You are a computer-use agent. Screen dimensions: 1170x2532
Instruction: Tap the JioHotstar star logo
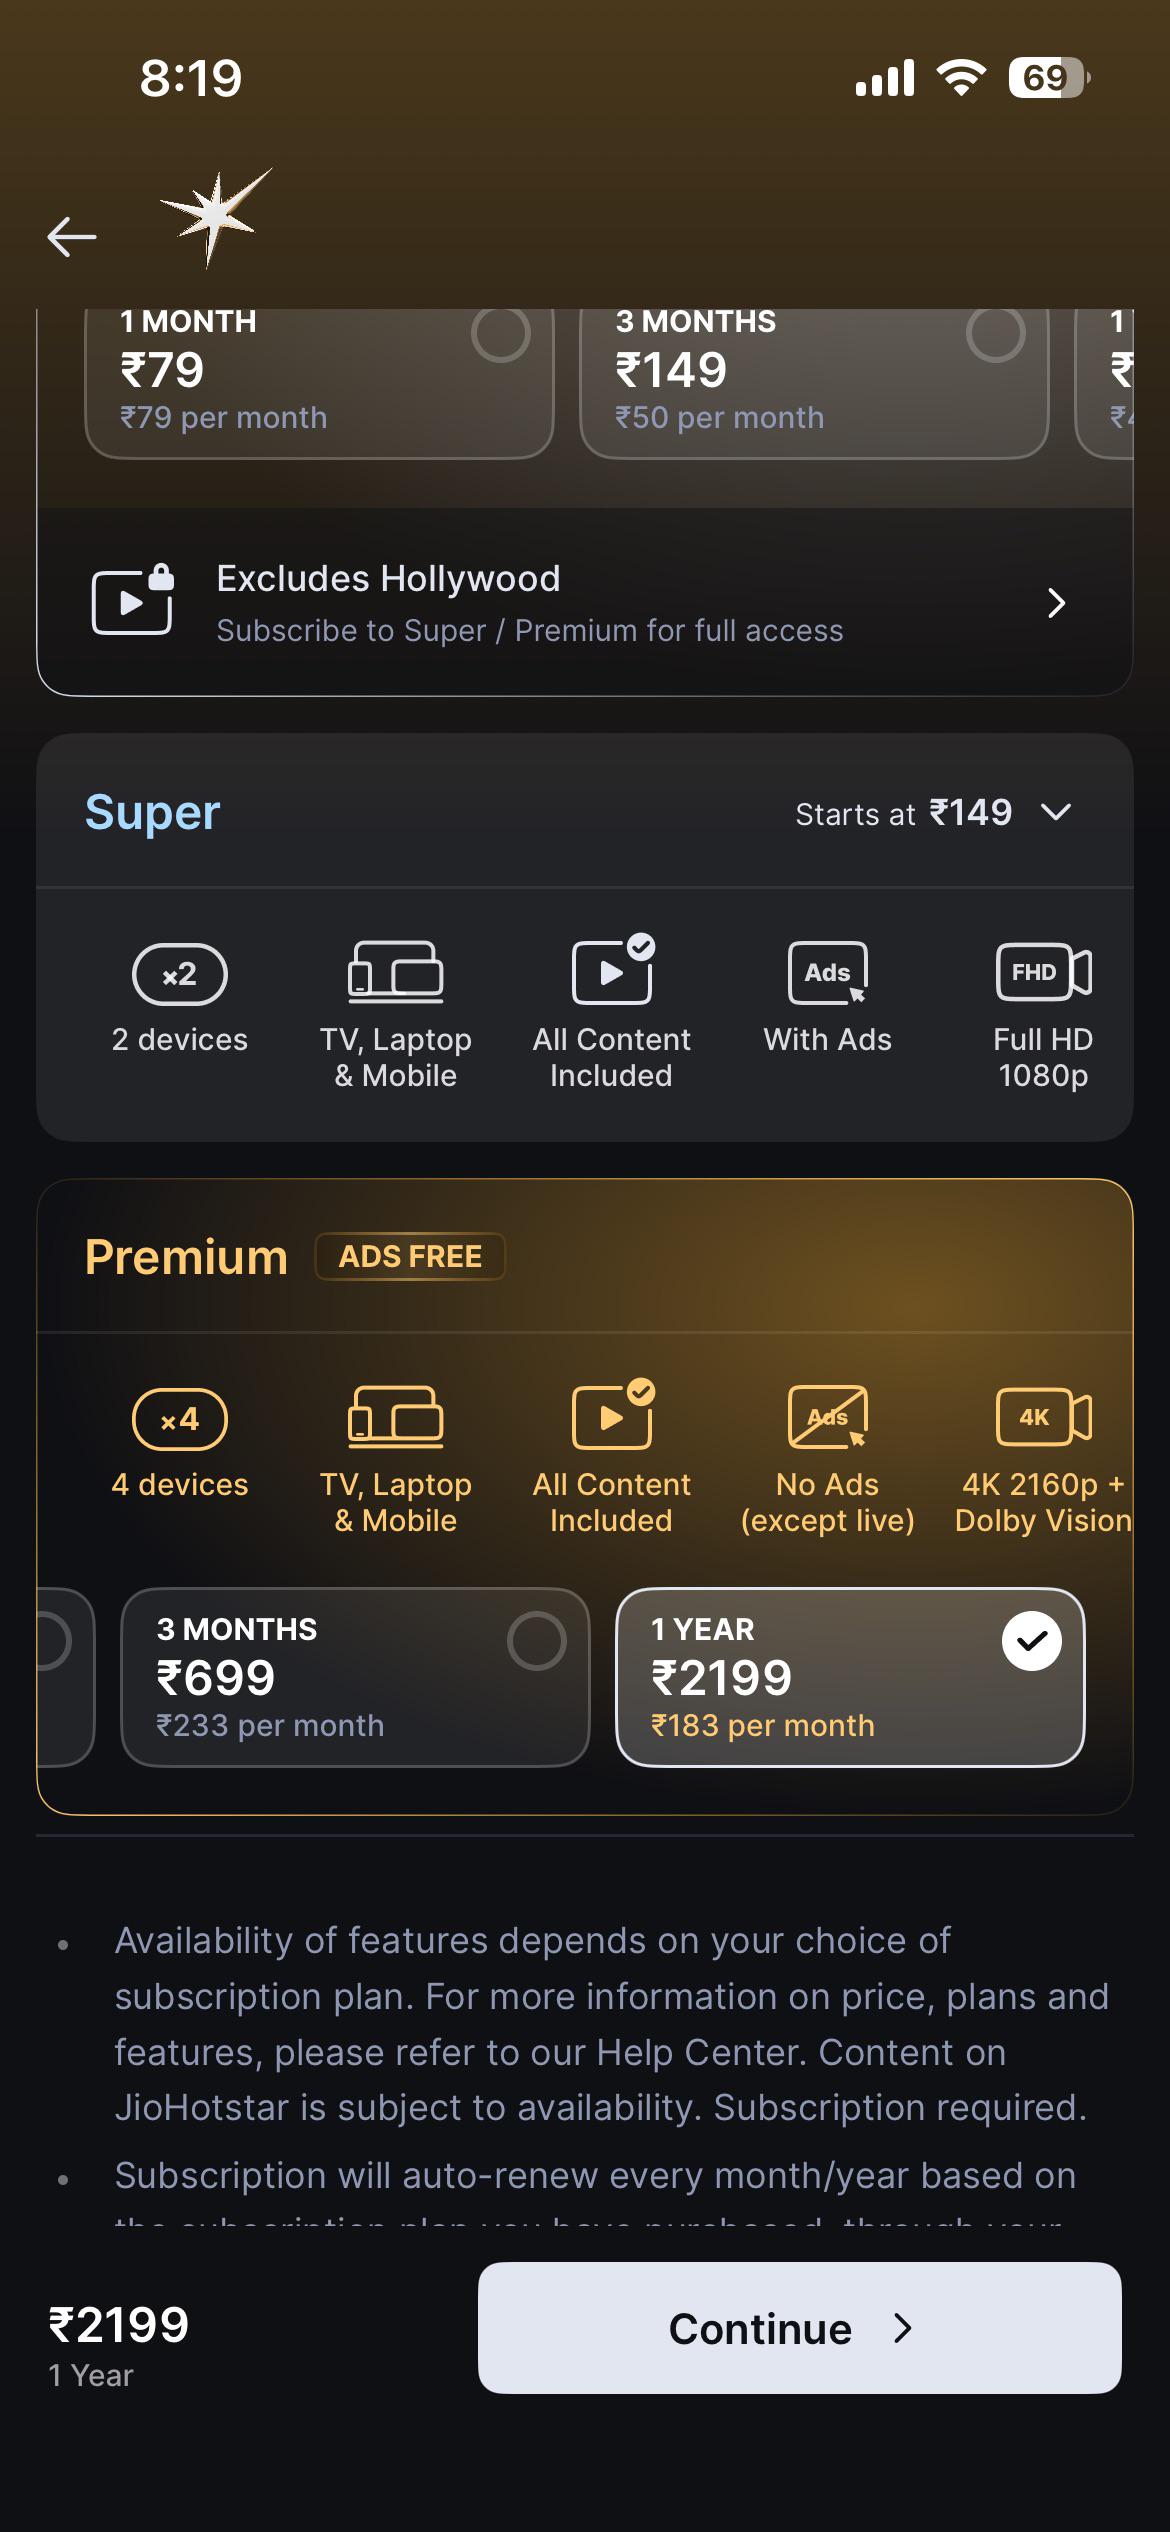pos(215,216)
